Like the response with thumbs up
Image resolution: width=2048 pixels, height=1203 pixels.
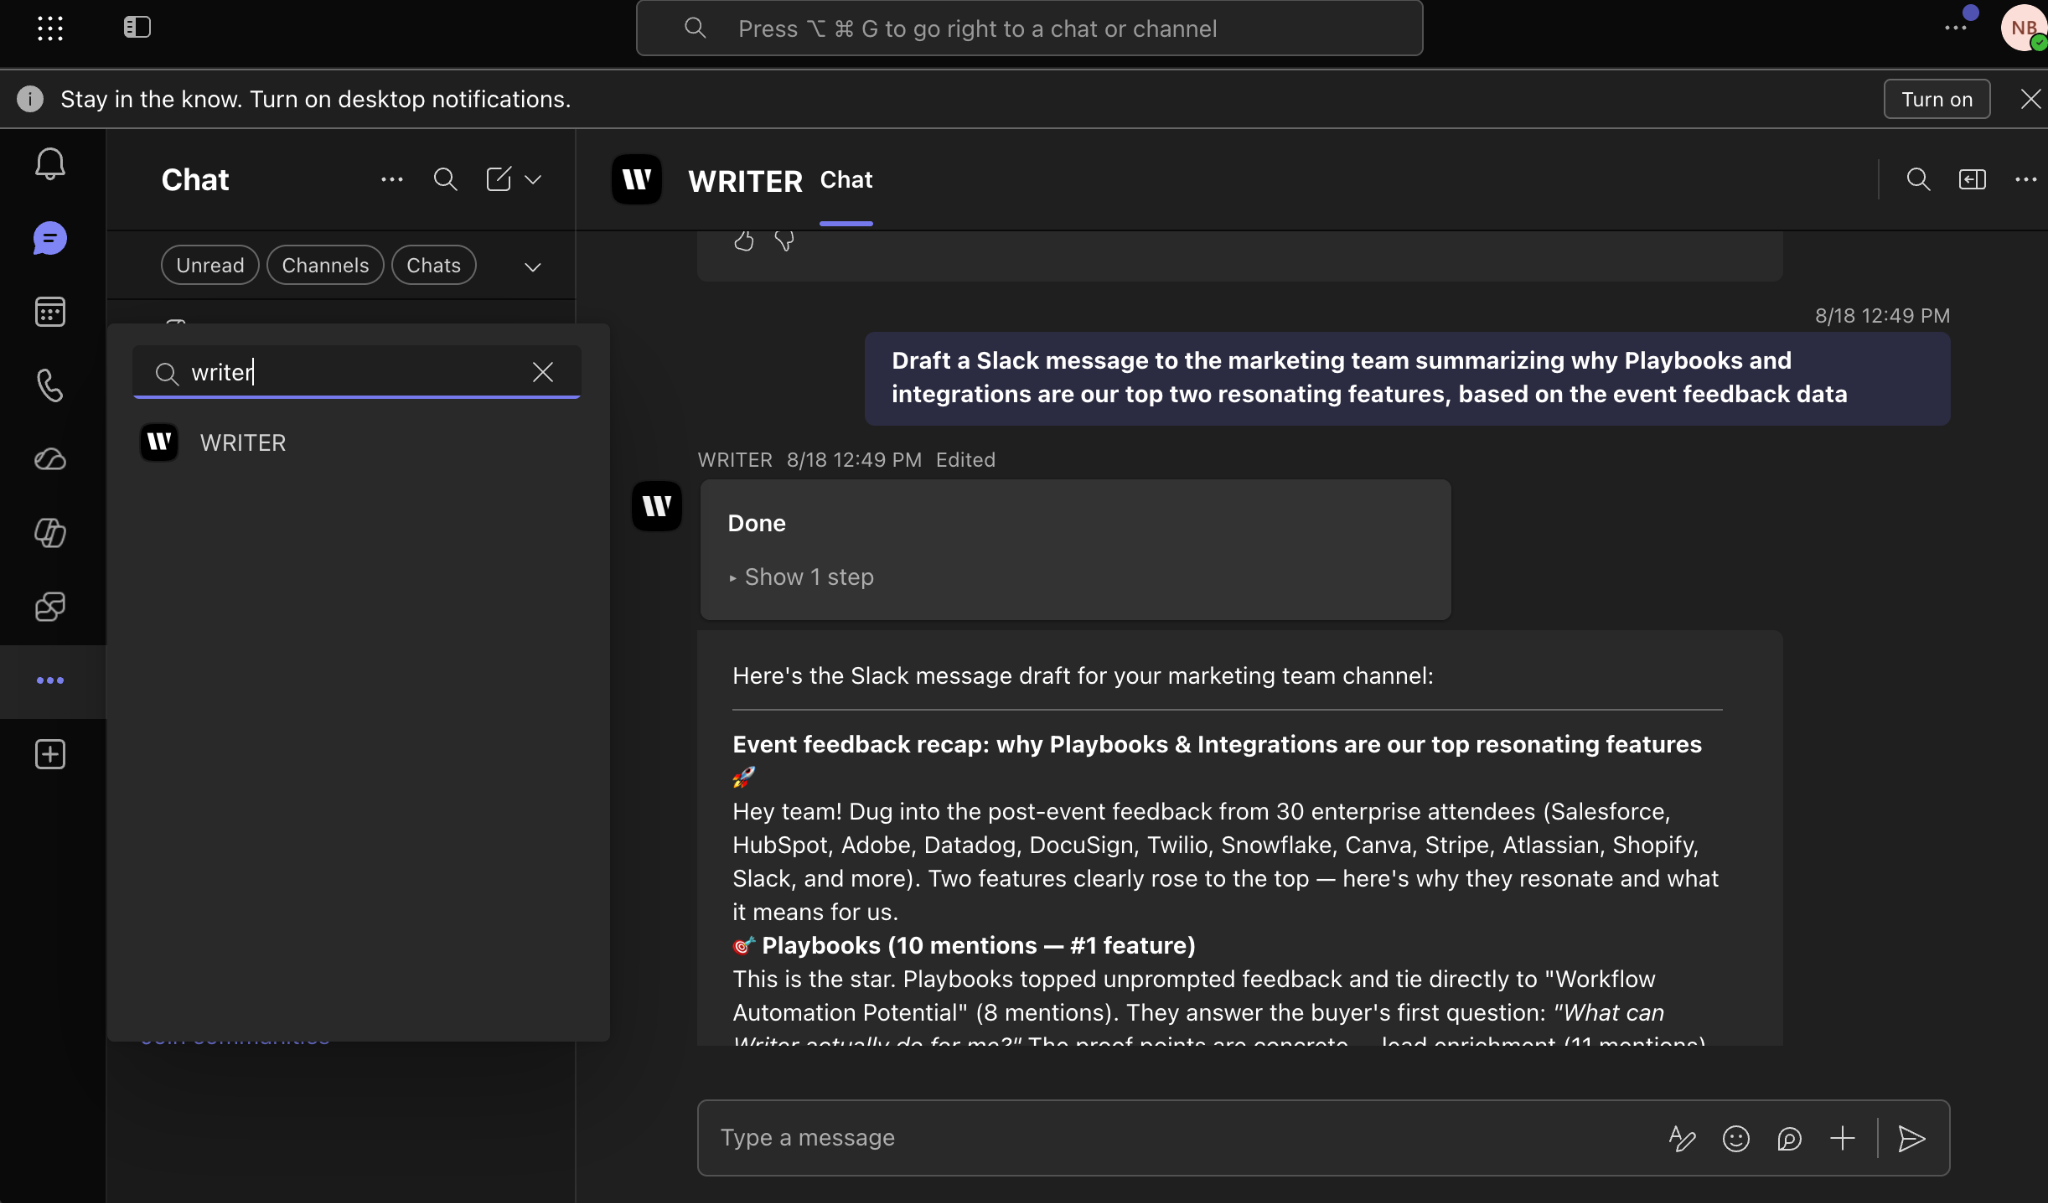pos(743,241)
